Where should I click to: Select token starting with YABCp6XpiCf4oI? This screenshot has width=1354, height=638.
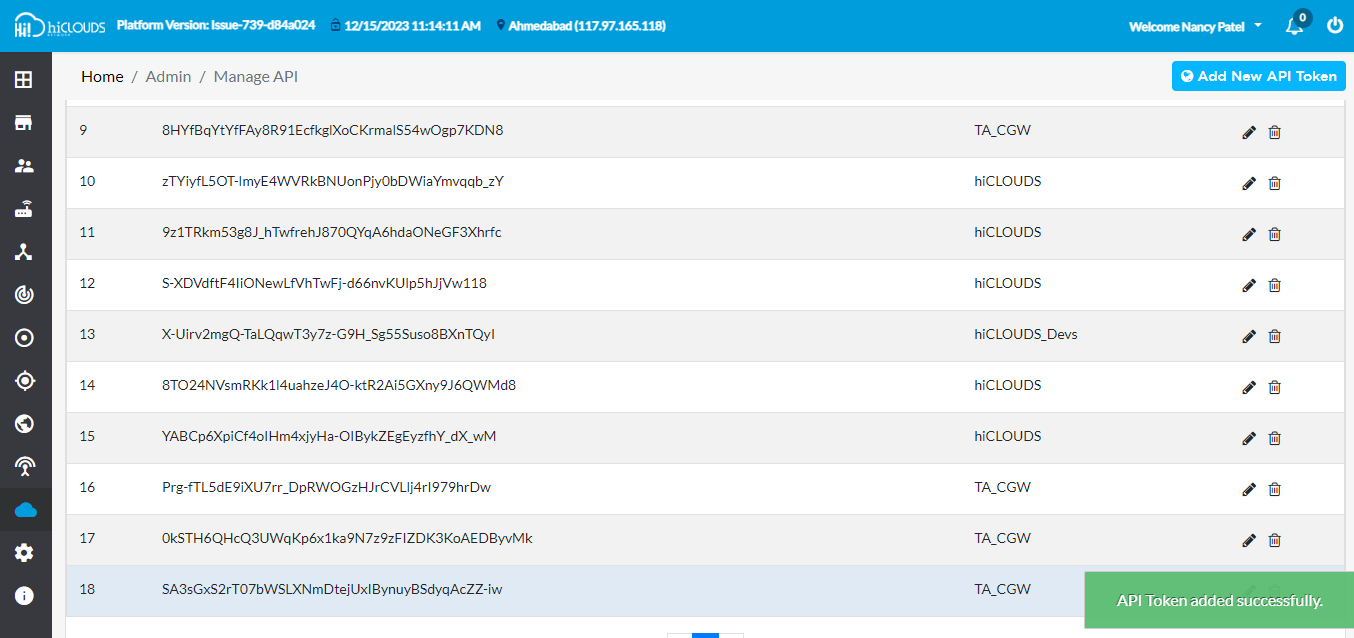[329, 436]
